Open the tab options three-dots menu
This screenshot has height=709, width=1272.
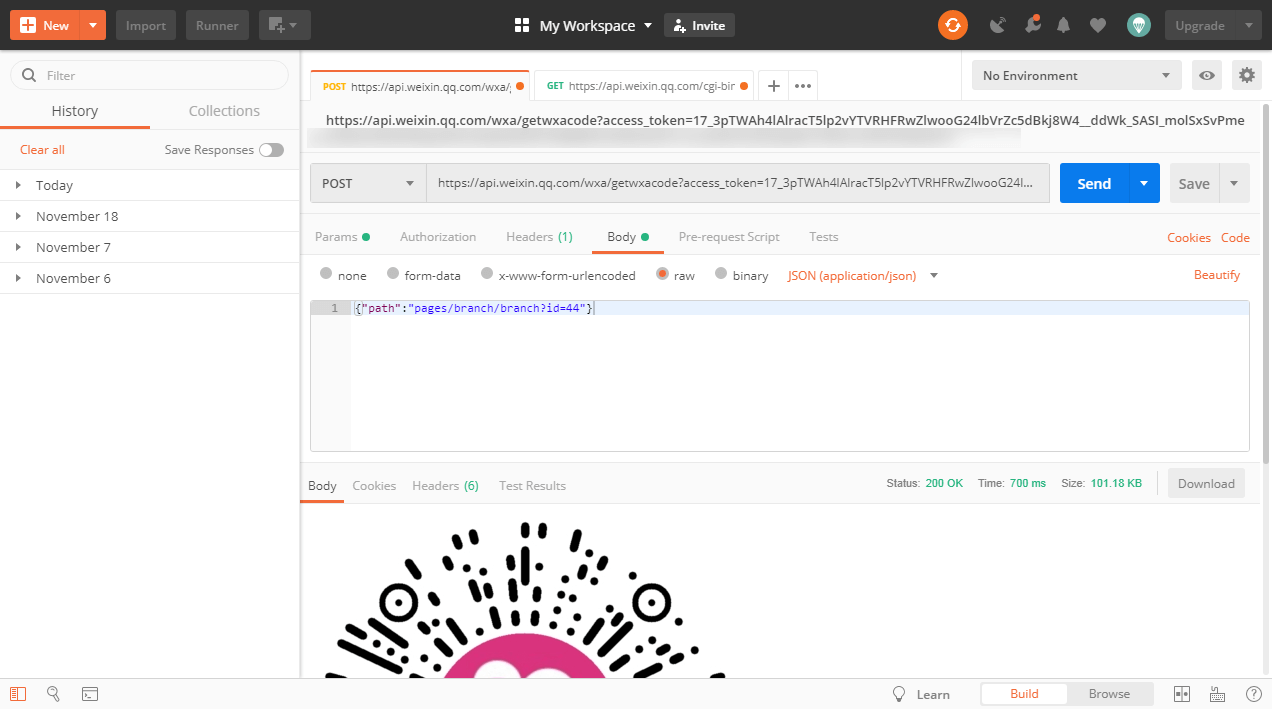803,86
